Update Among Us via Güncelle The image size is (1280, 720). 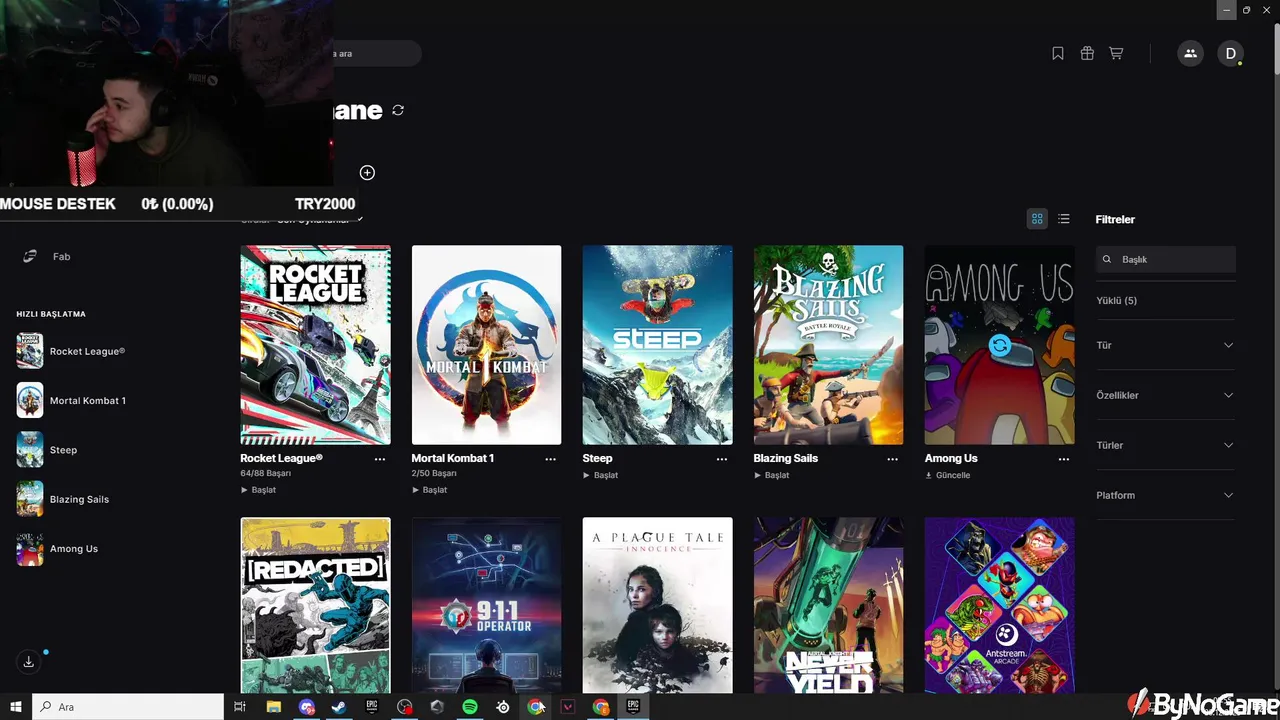click(947, 475)
